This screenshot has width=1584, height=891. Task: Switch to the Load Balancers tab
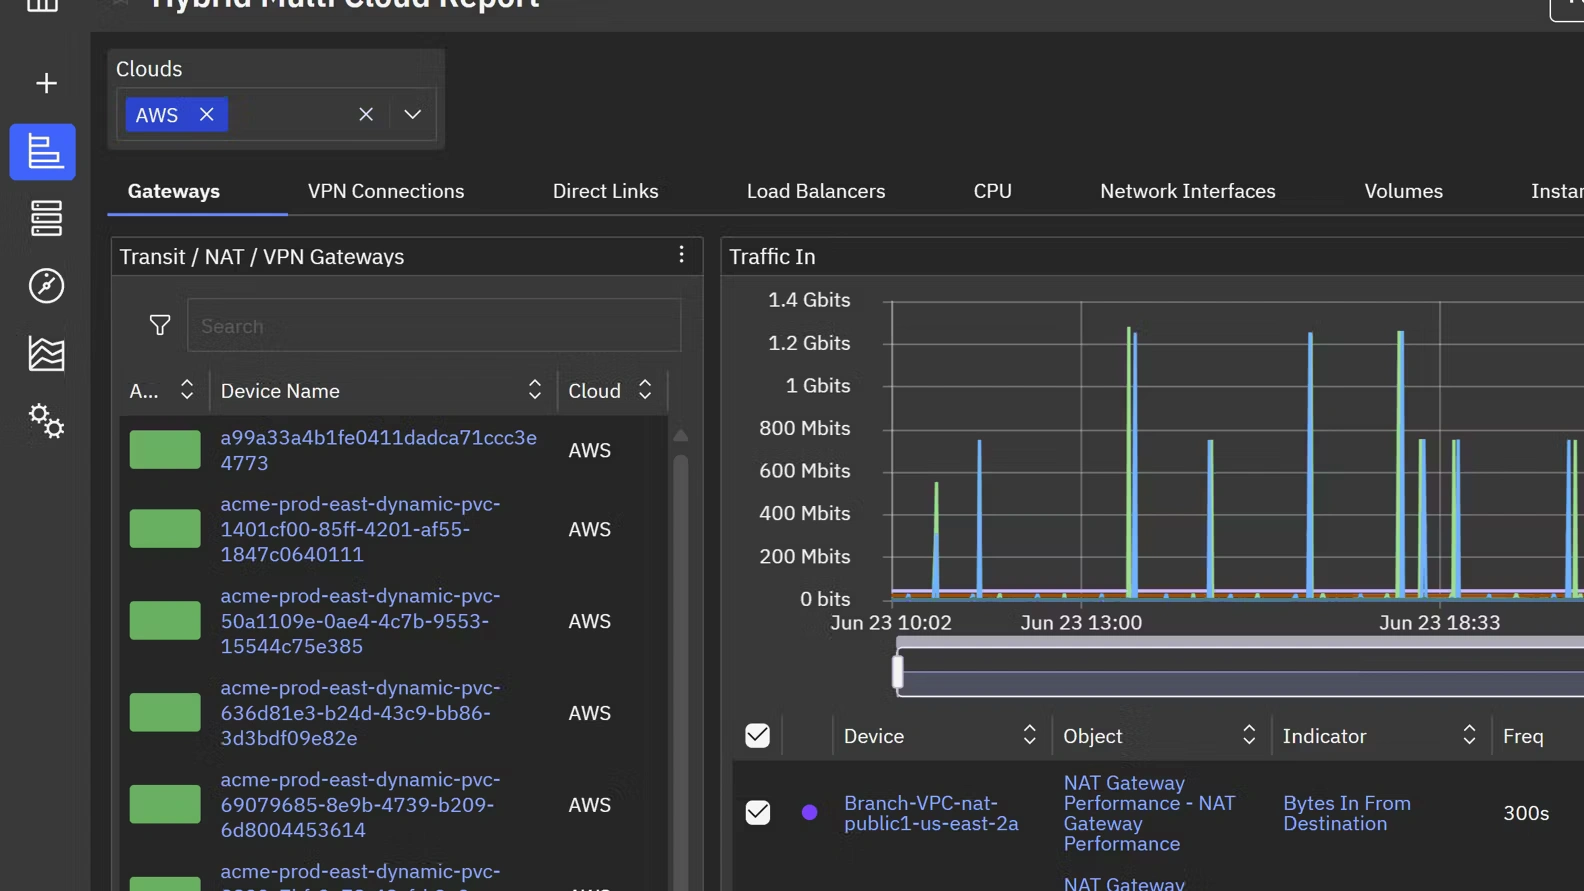(815, 191)
